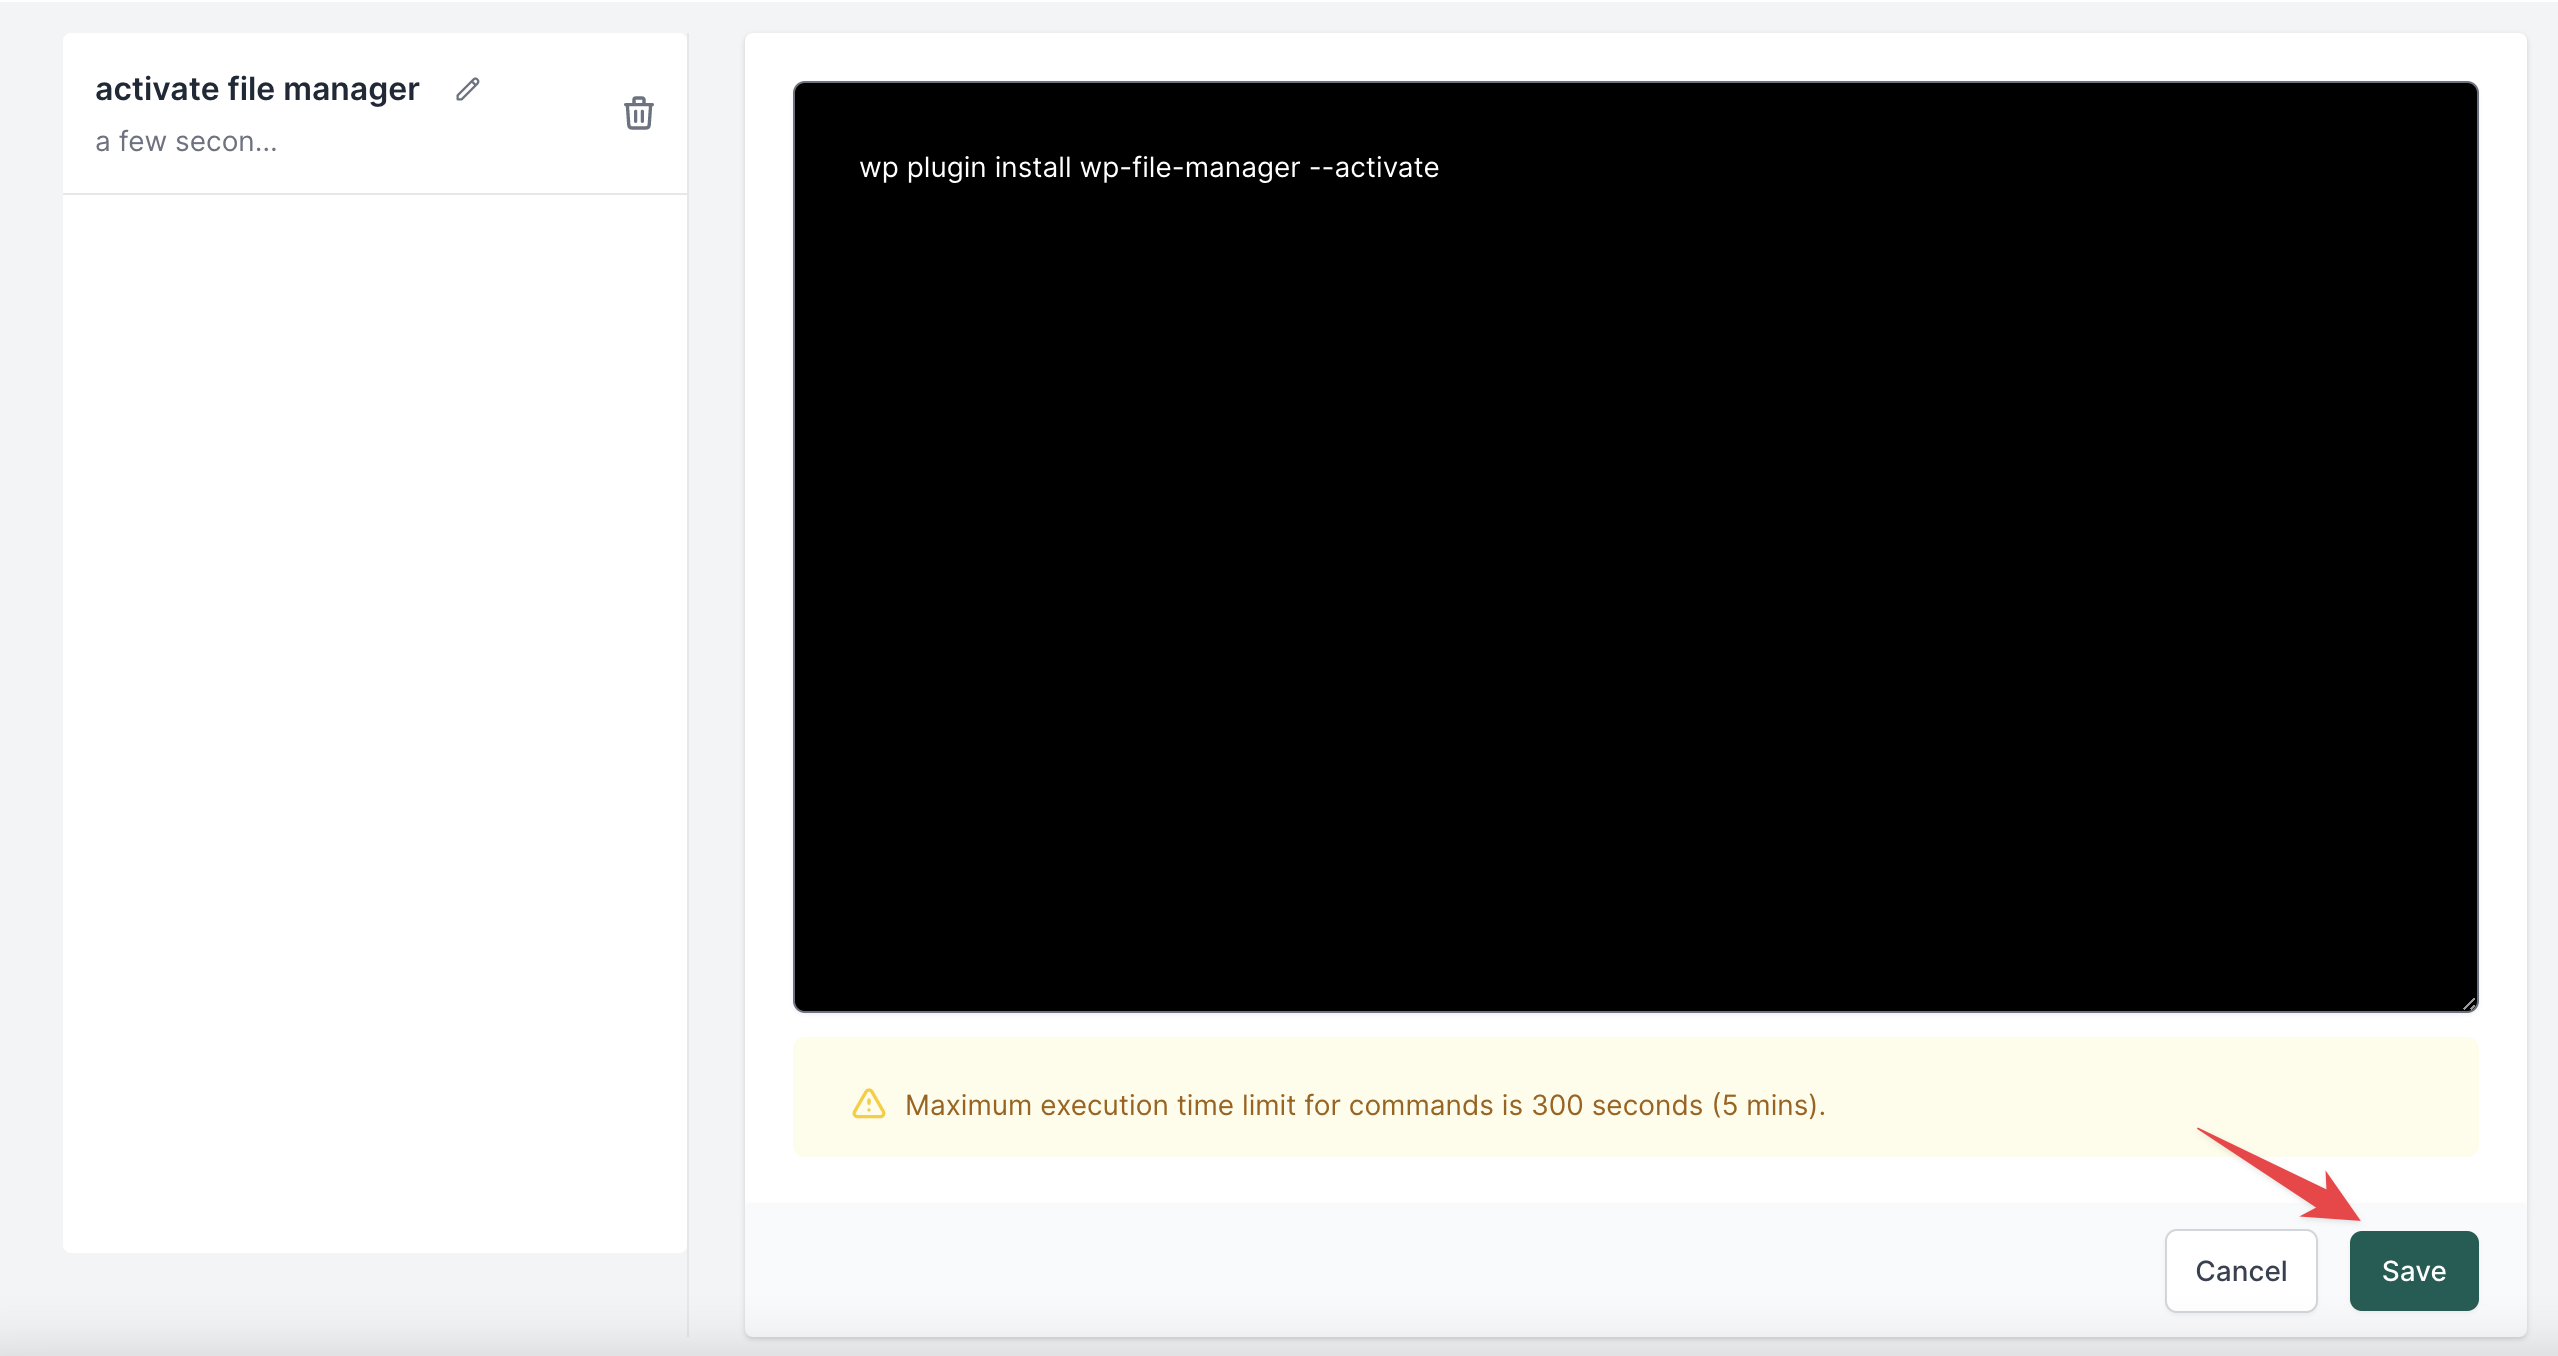The image size is (2558, 1356).
Task: Select the 'activate file manager' command title
Action: 257,89
